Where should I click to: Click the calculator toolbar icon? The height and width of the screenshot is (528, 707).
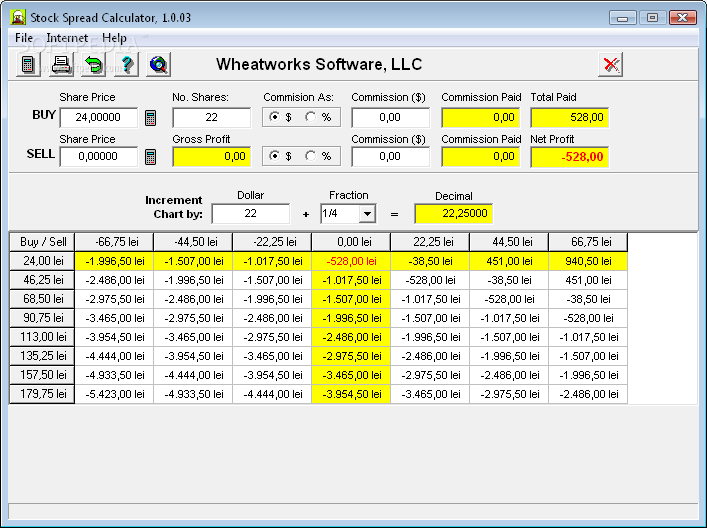28,64
